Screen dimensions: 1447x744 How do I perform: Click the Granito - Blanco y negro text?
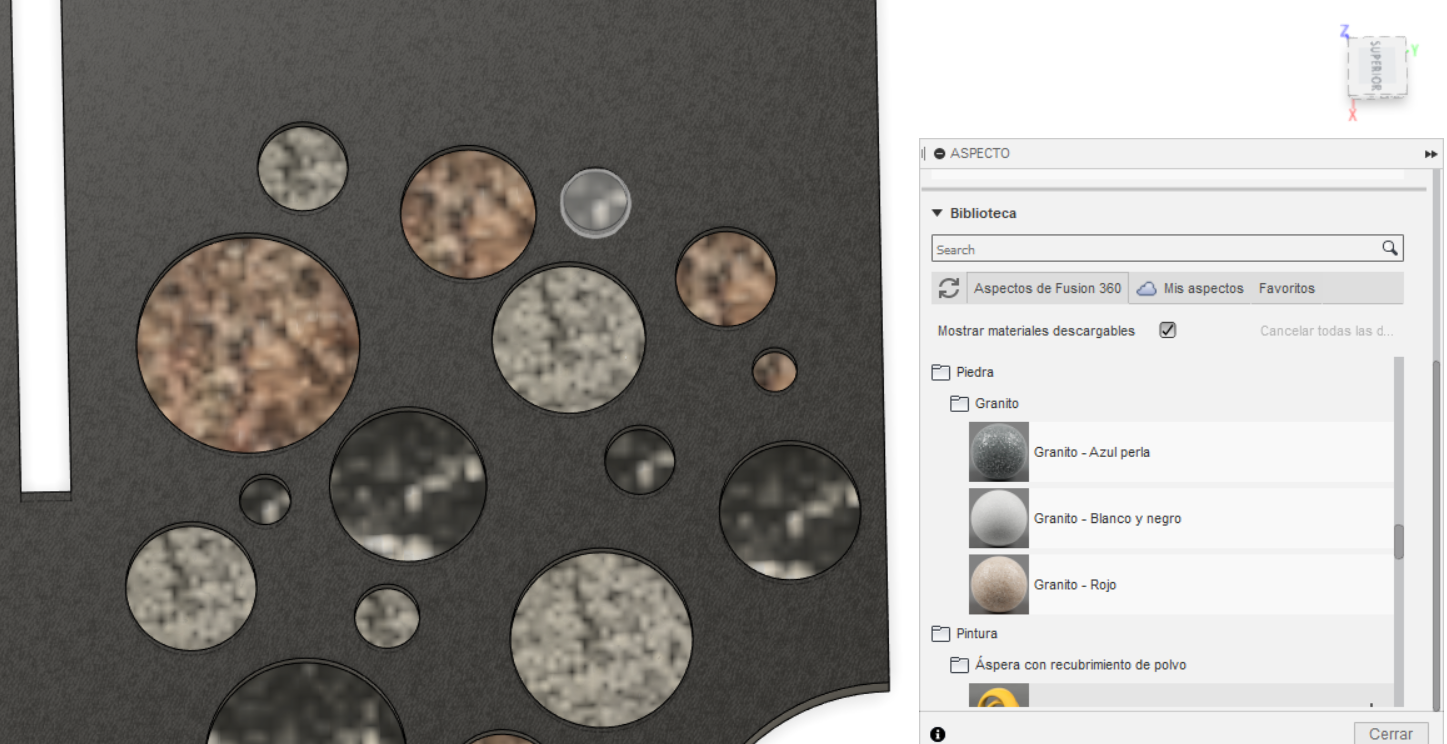pos(1107,518)
